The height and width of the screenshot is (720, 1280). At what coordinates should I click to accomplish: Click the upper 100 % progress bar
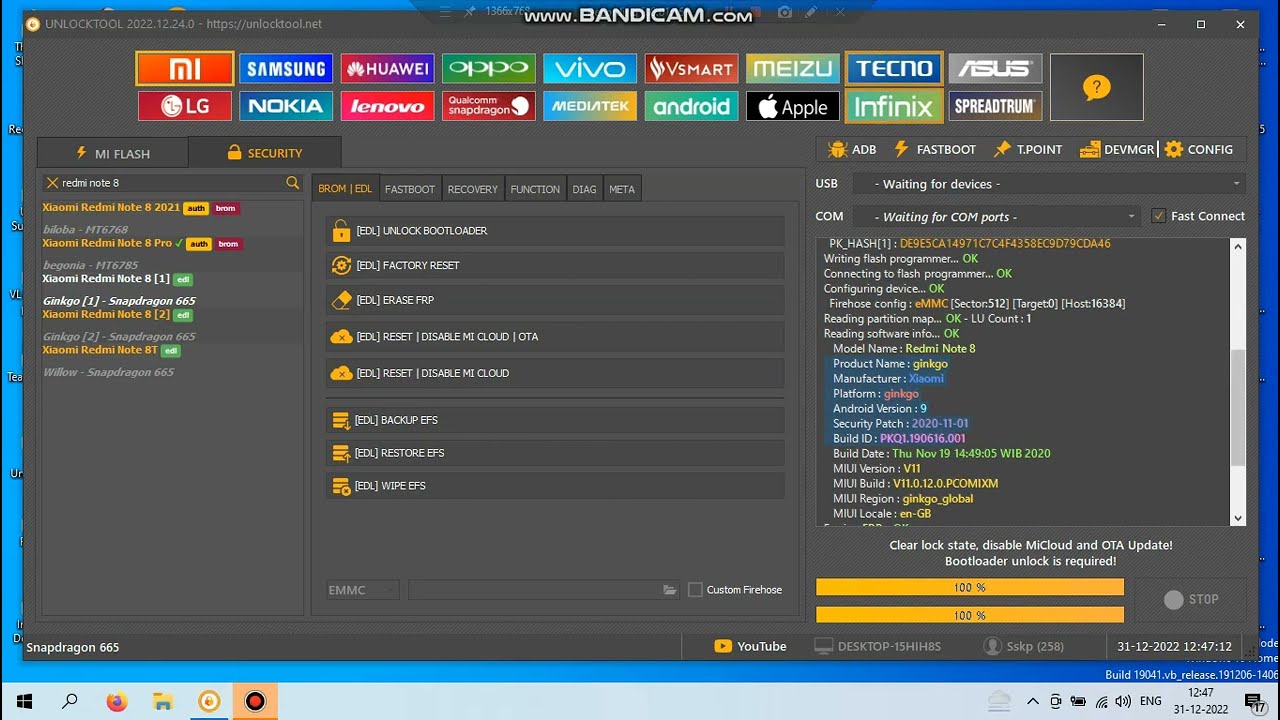969,588
